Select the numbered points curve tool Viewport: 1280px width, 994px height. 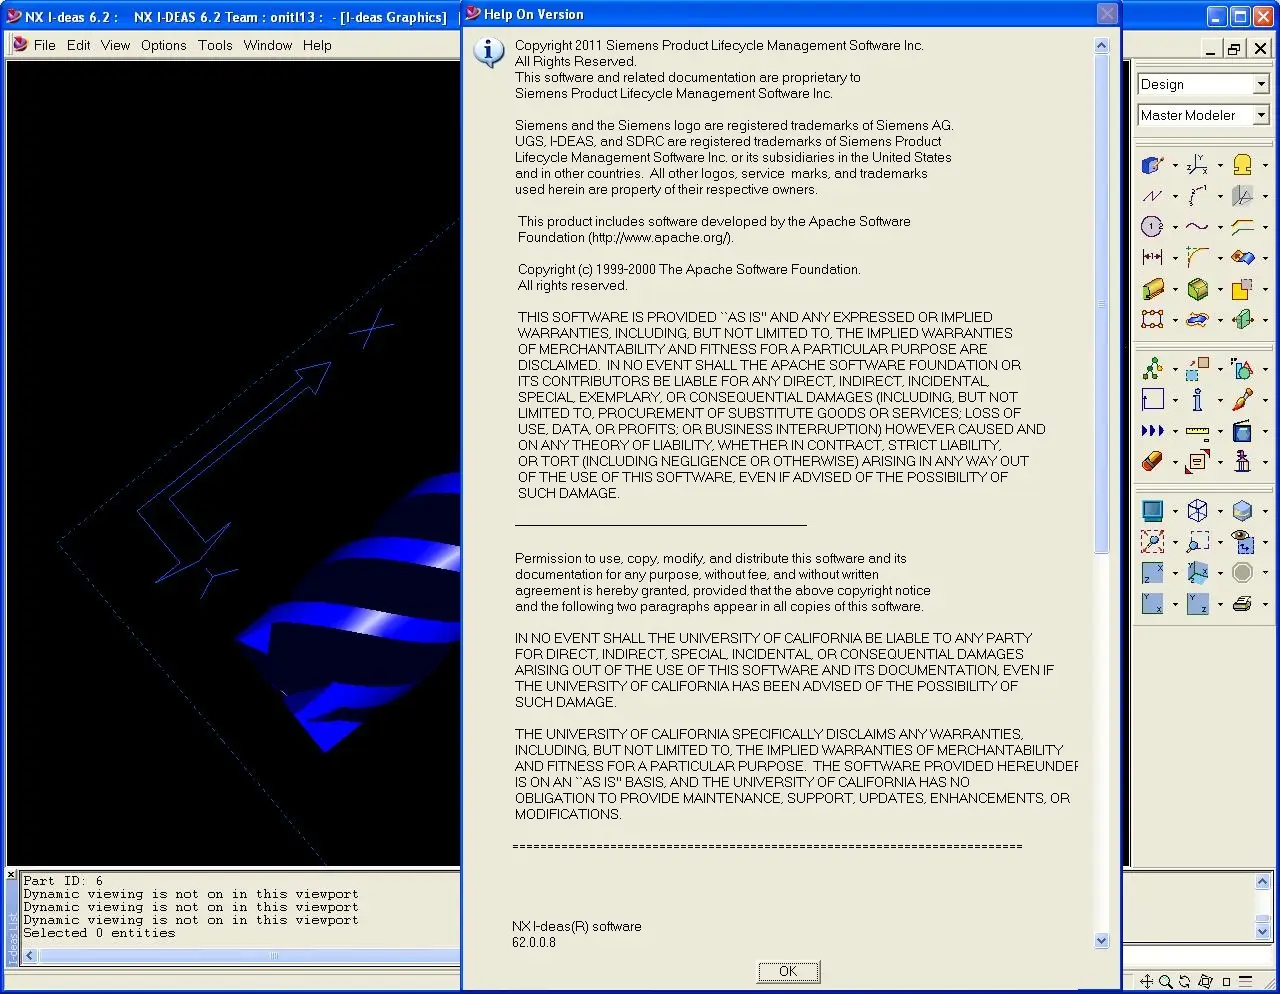1197,196
